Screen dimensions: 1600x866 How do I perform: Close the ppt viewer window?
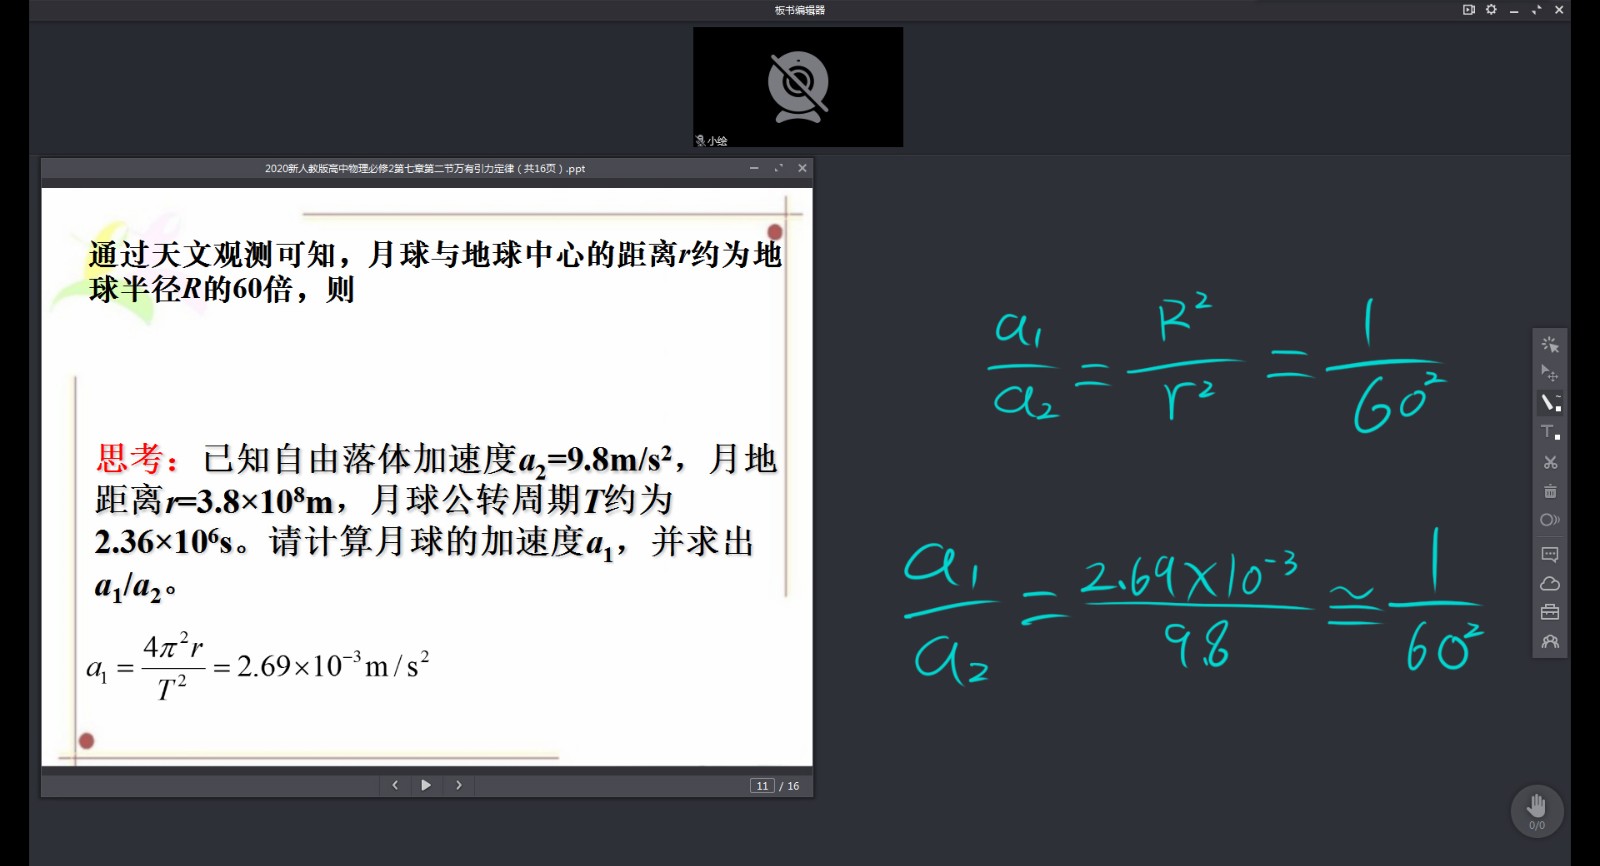click(802, 168)
